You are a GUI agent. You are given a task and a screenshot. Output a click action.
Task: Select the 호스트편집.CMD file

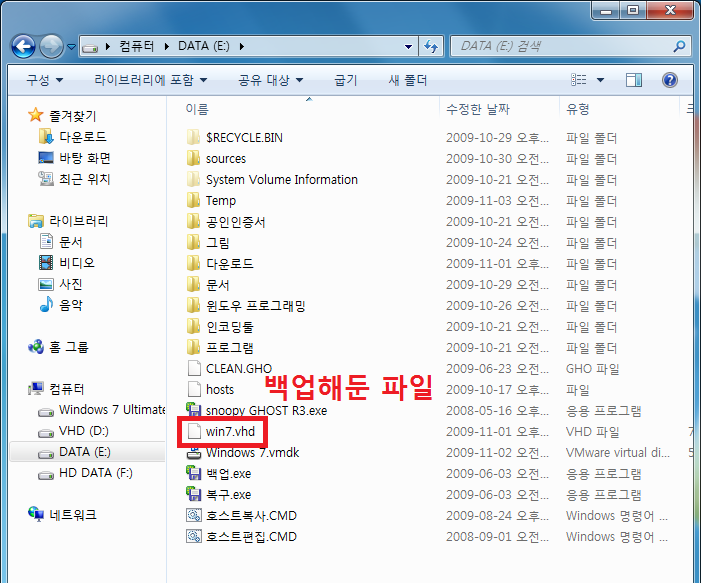[241, 537]
